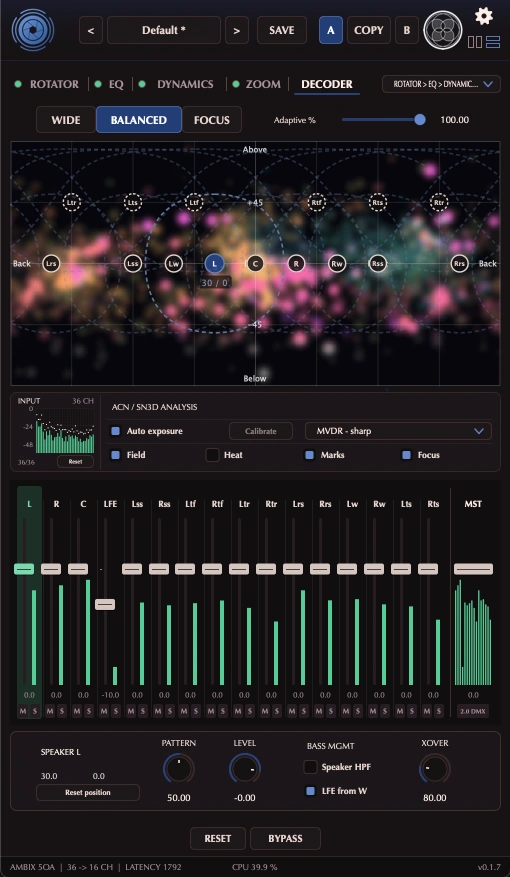The image size is (510, 877).
Task: Open the DECODER tab
Action: [327, 84]
